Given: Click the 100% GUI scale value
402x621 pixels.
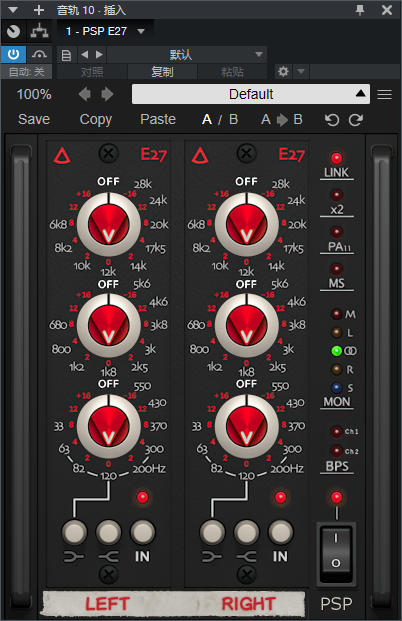Looking at the screenshot, I should pos(34,94).
